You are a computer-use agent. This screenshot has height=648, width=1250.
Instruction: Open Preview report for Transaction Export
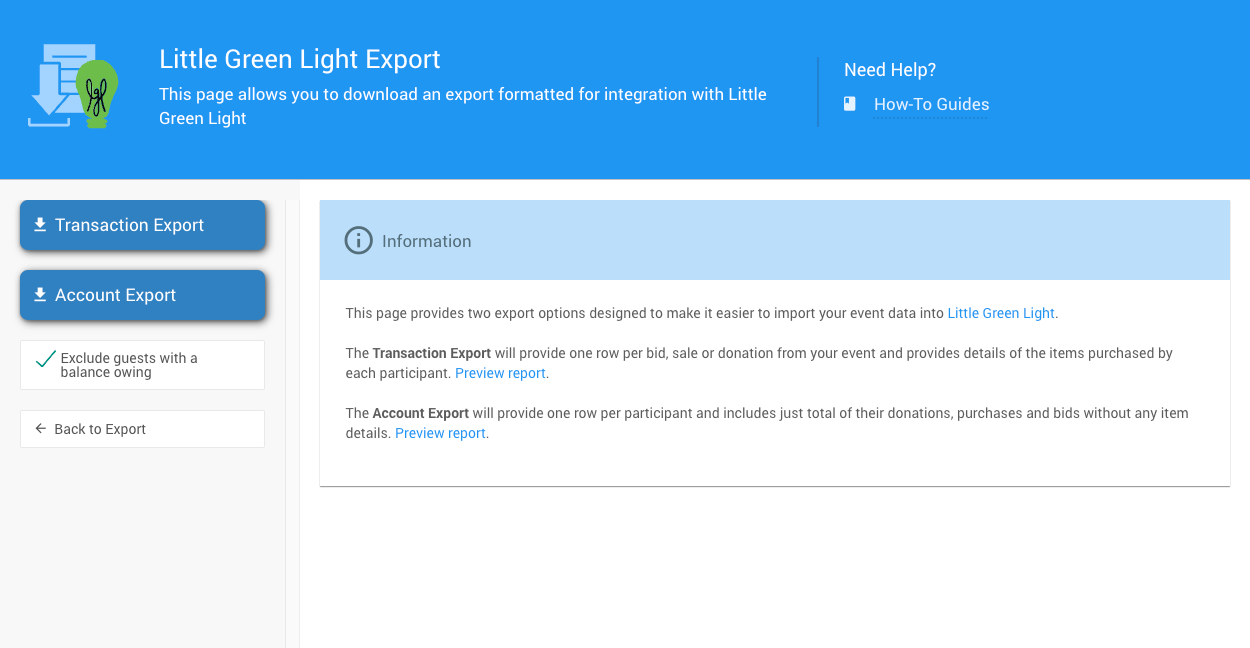tap(500, 373)
